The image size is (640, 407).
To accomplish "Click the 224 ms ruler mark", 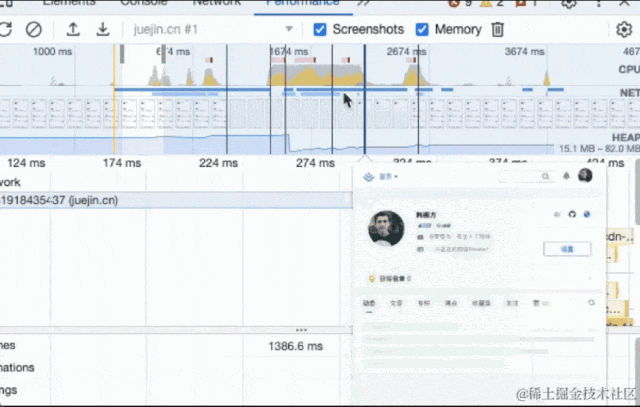I will click(218, 163).
